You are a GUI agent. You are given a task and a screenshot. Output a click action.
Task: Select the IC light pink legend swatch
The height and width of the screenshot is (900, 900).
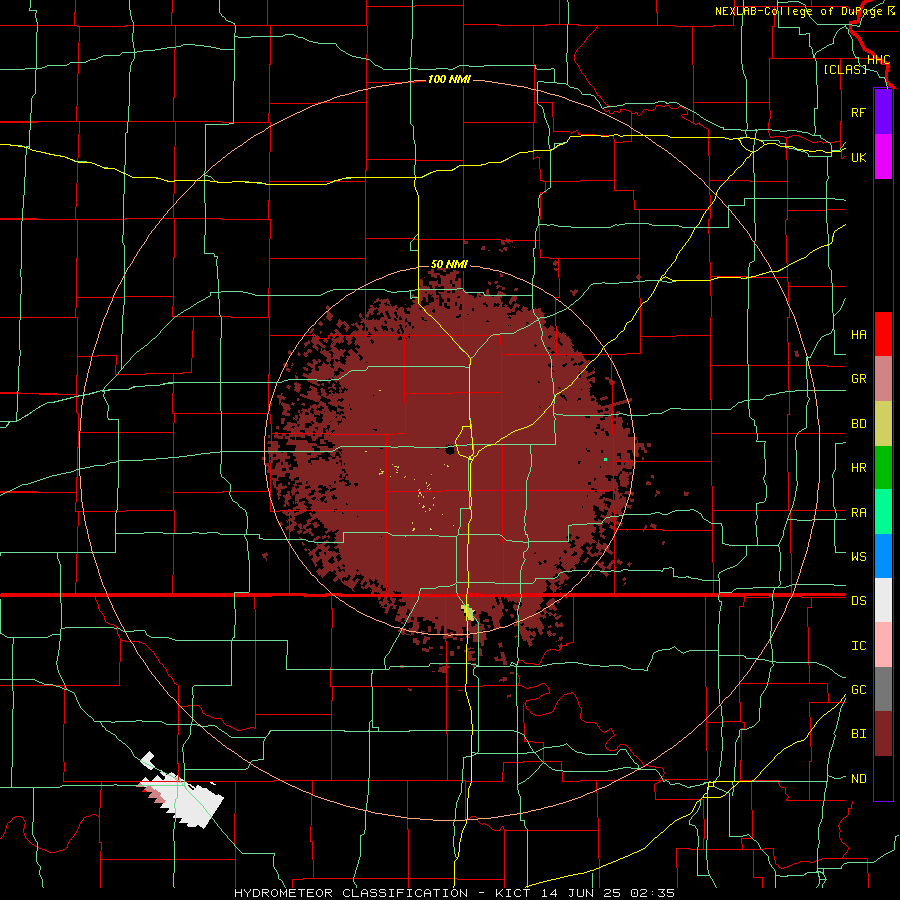[x=883, y=645]
